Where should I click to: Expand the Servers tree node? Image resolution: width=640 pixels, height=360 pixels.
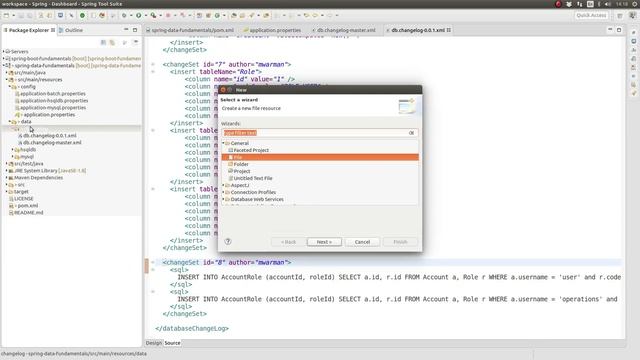click(x=4, y=51)
